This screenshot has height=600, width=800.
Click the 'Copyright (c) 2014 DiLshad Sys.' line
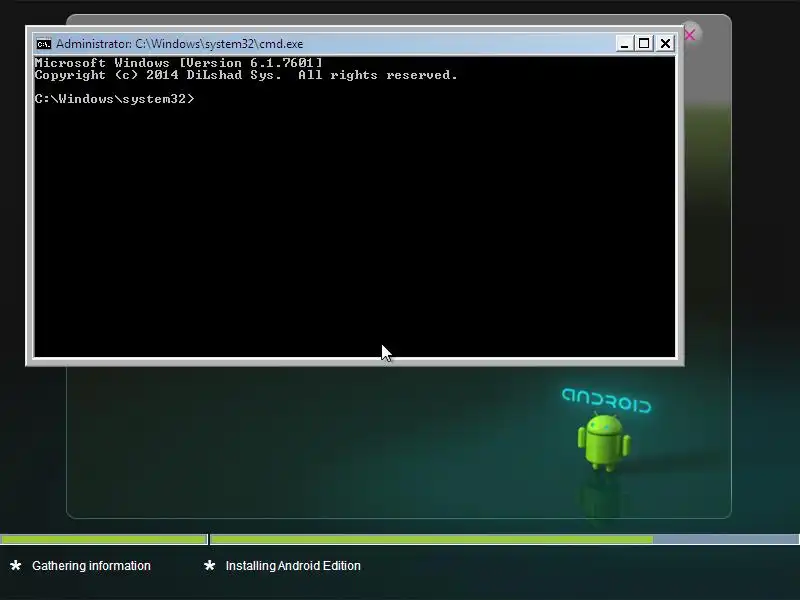(x=246, y=75)
